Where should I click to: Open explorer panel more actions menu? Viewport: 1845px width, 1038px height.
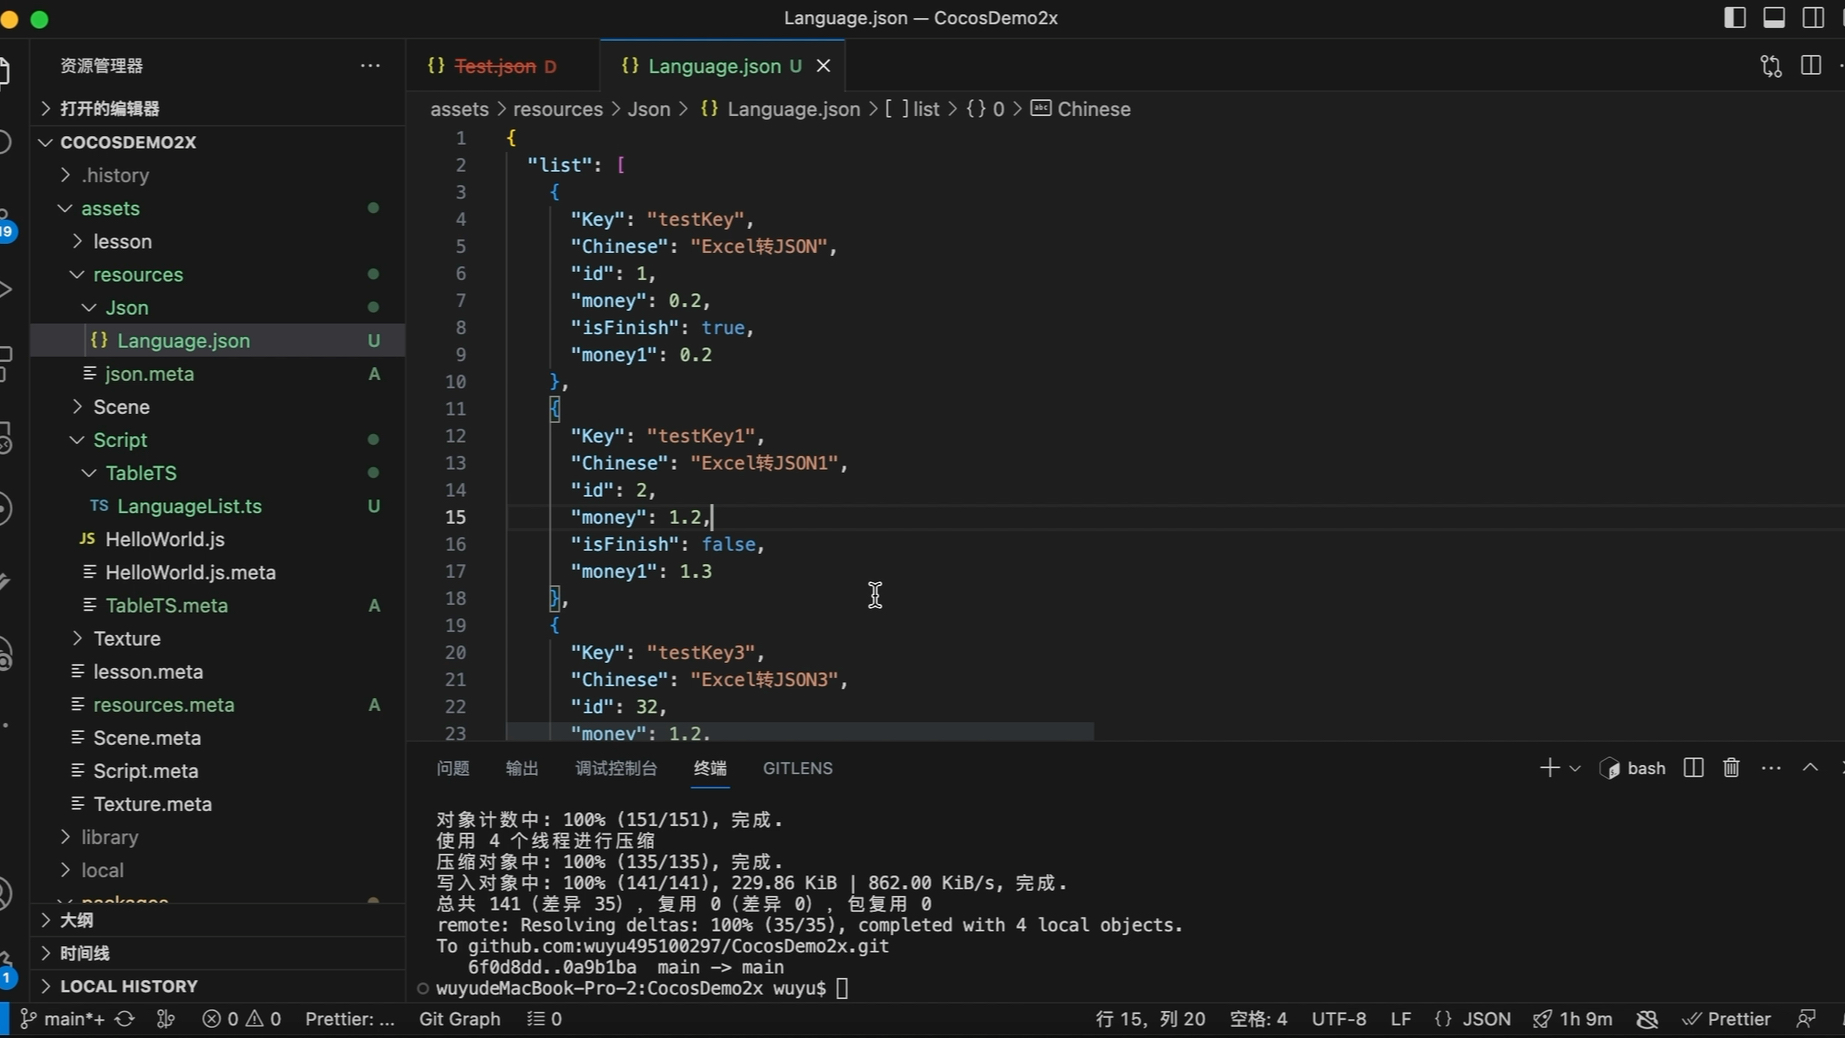[x=370, y=66]
